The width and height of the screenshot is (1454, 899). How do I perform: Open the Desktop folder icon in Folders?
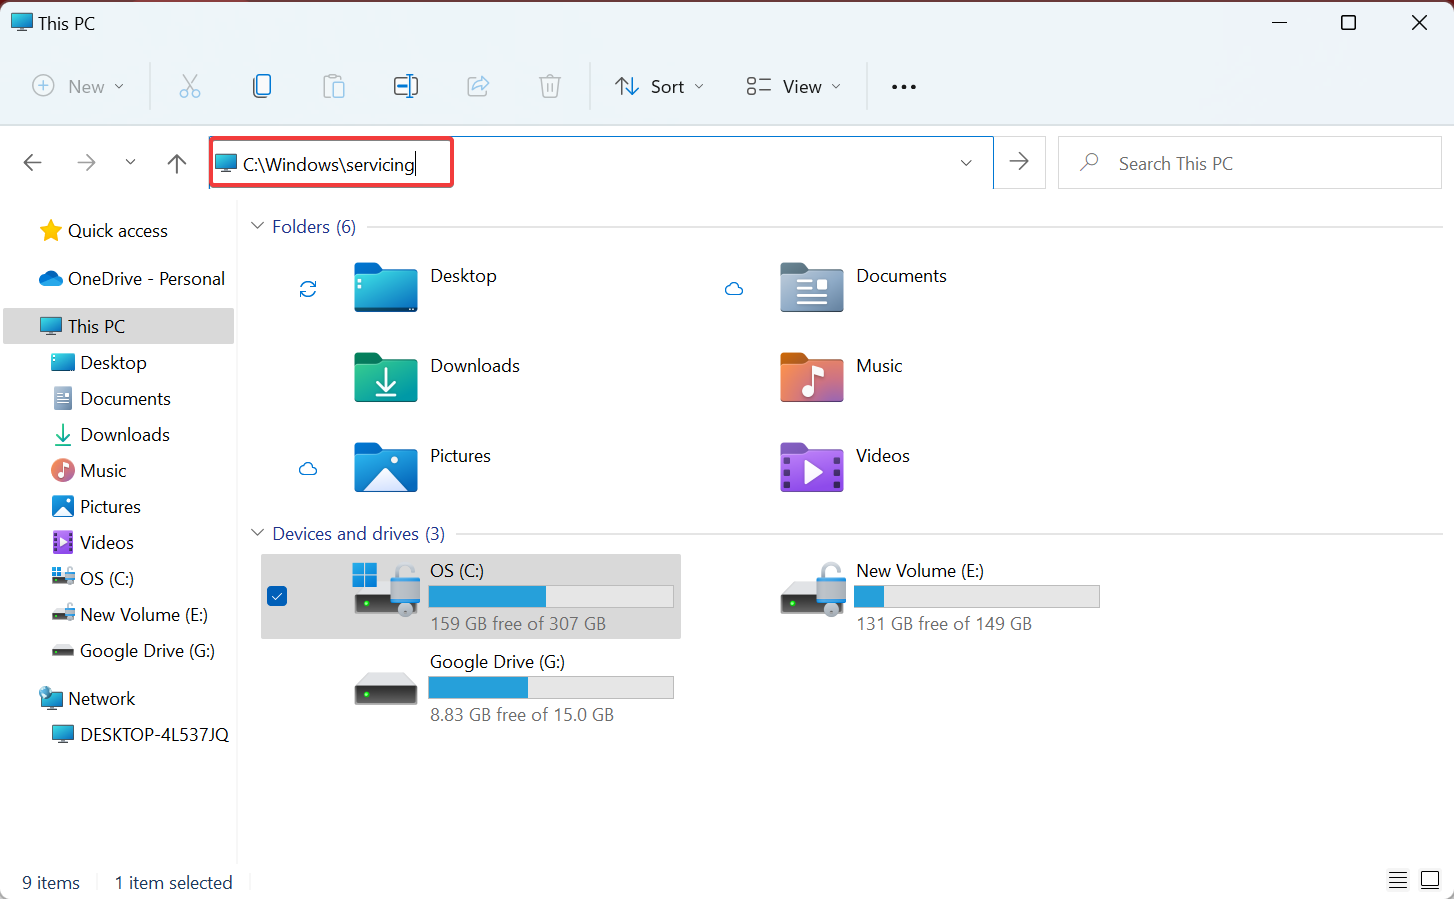[386, 287]
